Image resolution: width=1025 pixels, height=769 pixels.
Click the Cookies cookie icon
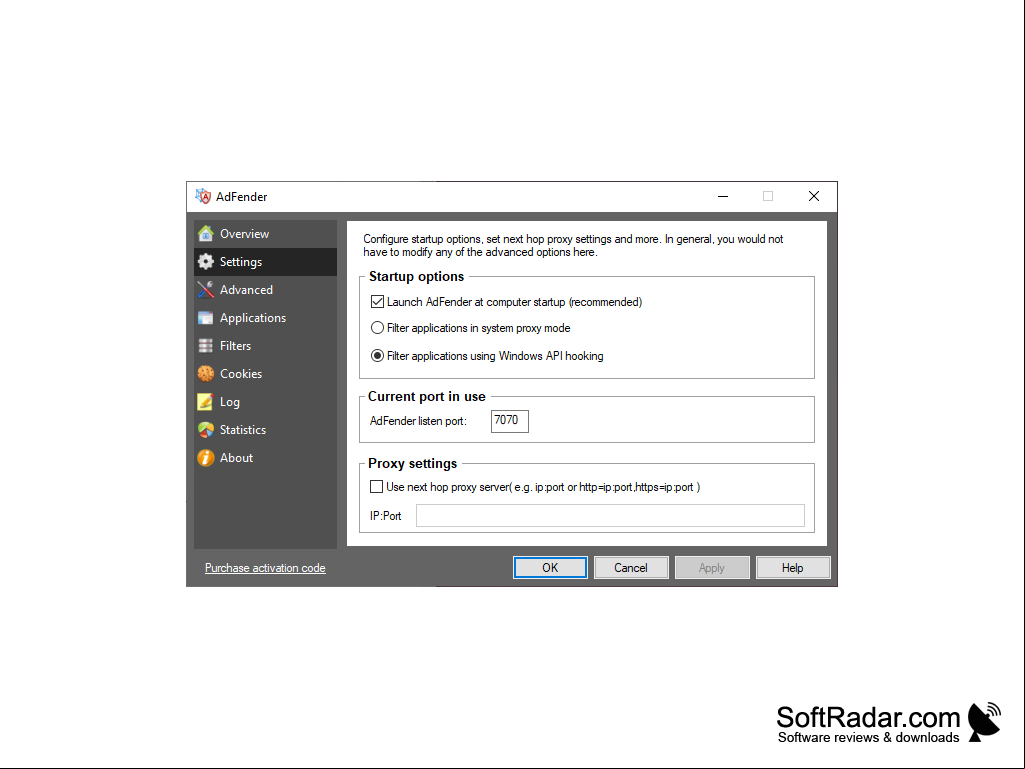click(205, 373)
